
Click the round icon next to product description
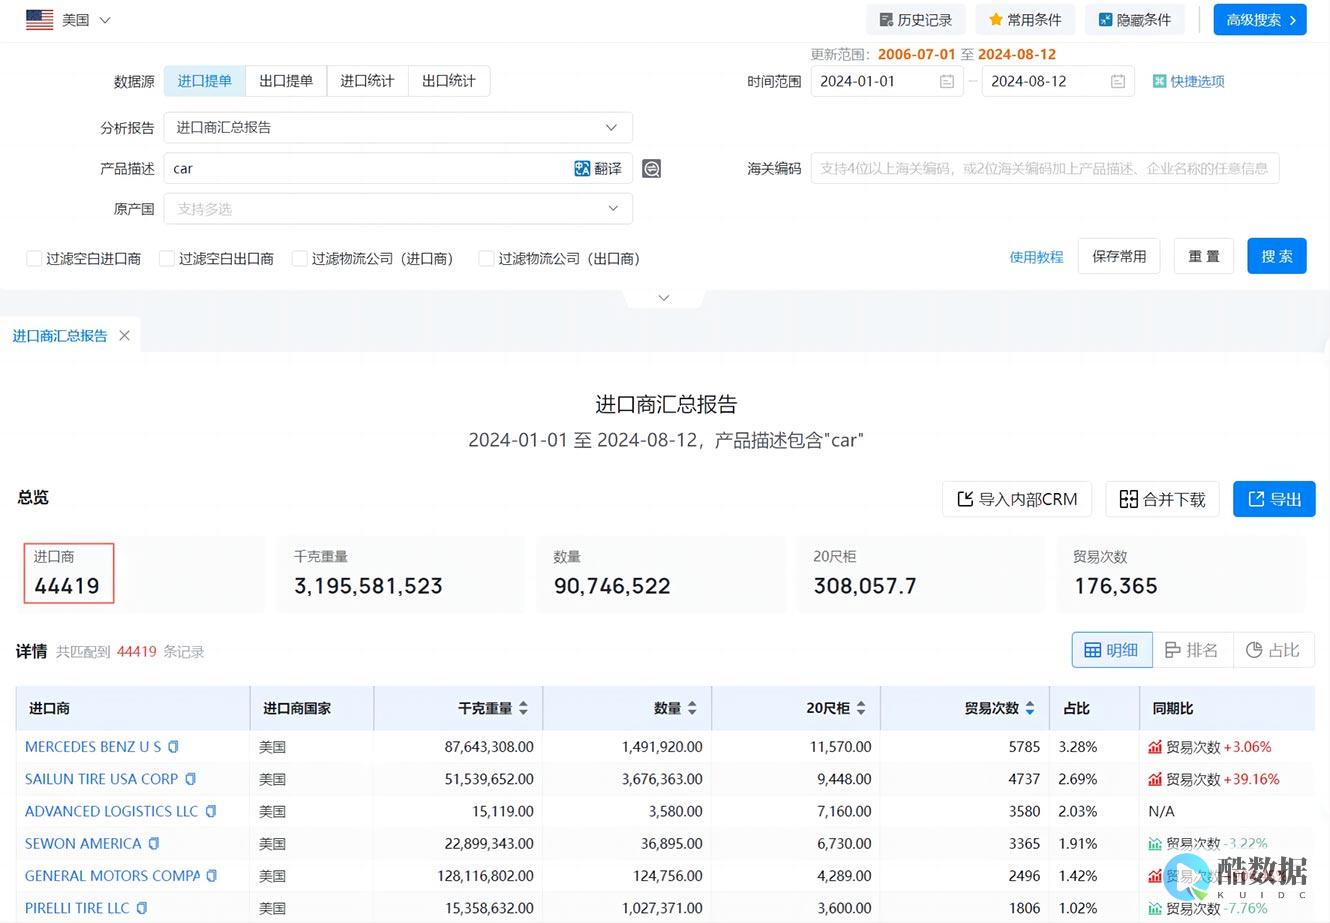651,169
